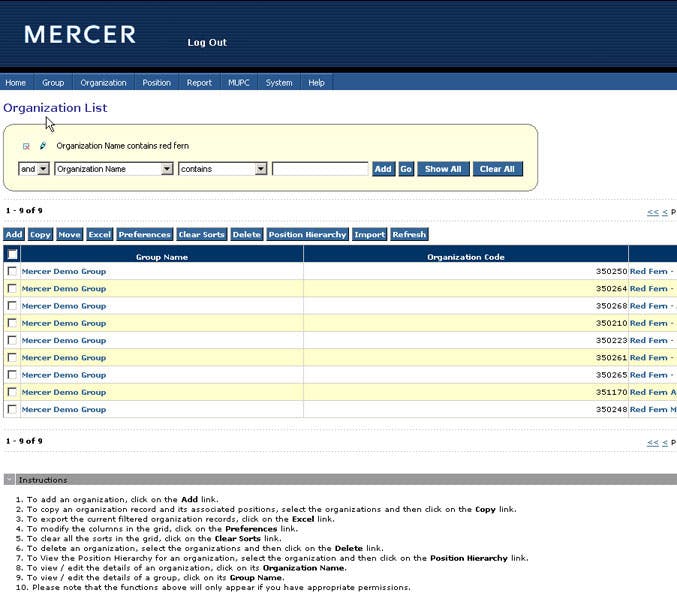Click the Position Hierarchy toolbar button

307,235
